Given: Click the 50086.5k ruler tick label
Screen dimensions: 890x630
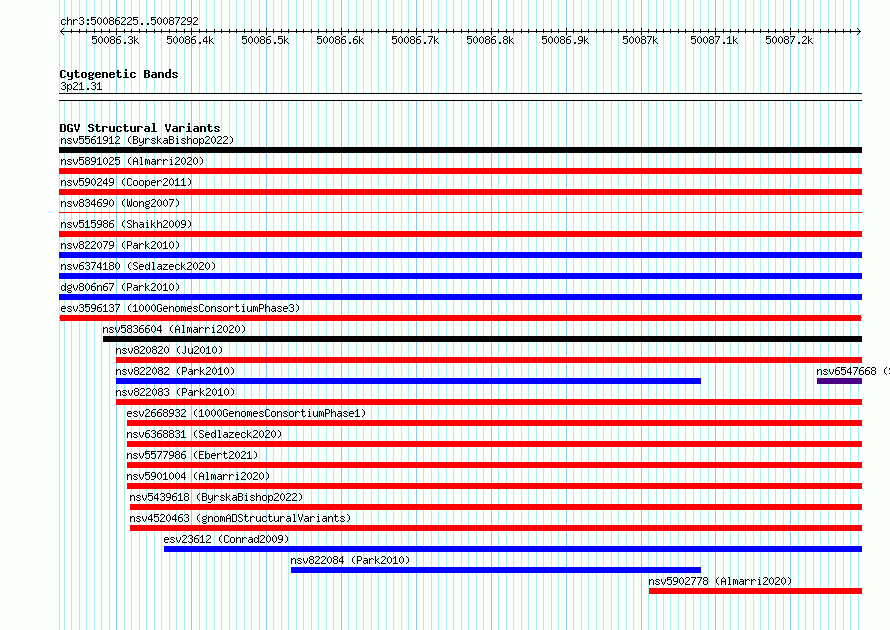Looking at the screenshot, I should point(265,40).
